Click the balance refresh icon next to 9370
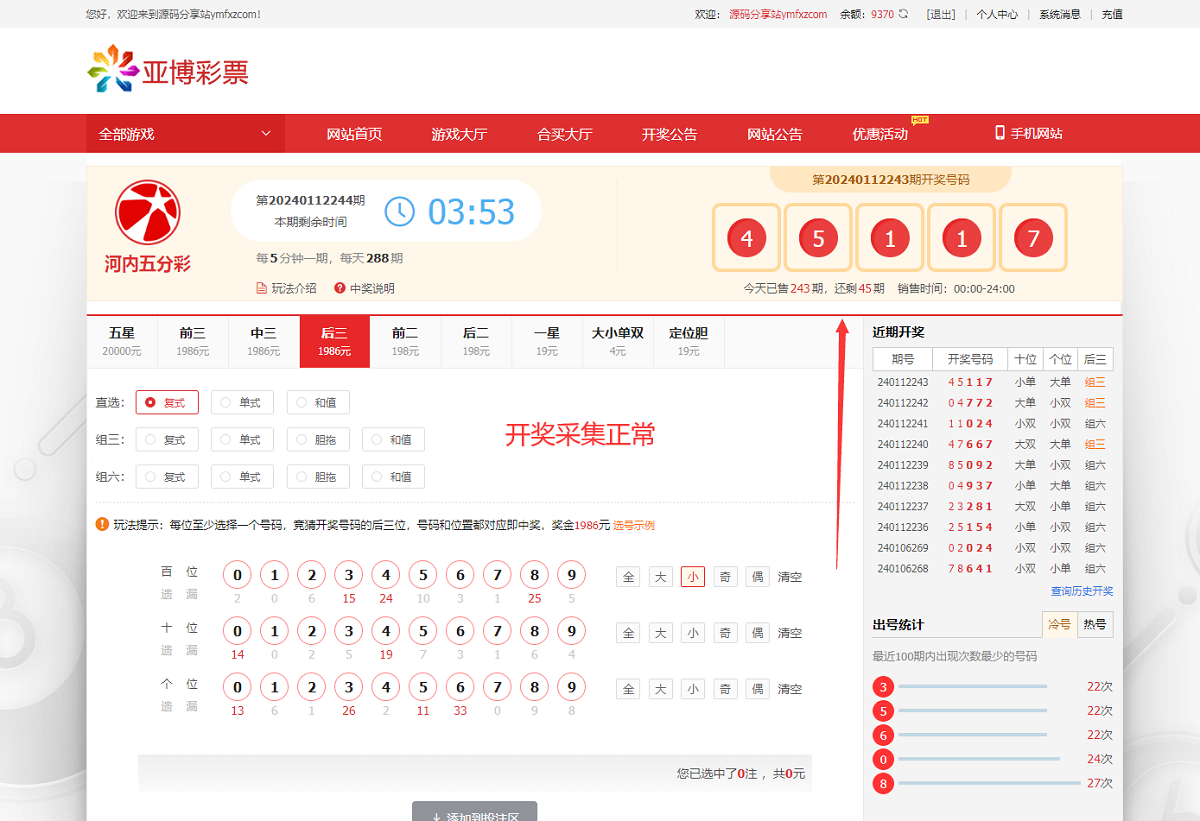The image size is (1200, 821). pyautogui.click(x=904, y=14)
